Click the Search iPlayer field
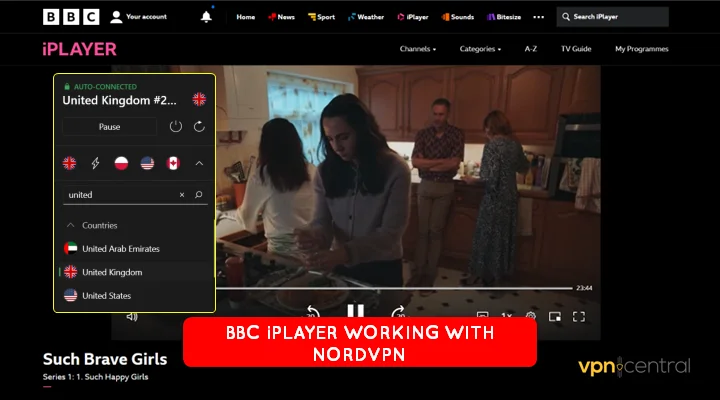720x400 pixels. pyautogui.click(x=613, y=17)
